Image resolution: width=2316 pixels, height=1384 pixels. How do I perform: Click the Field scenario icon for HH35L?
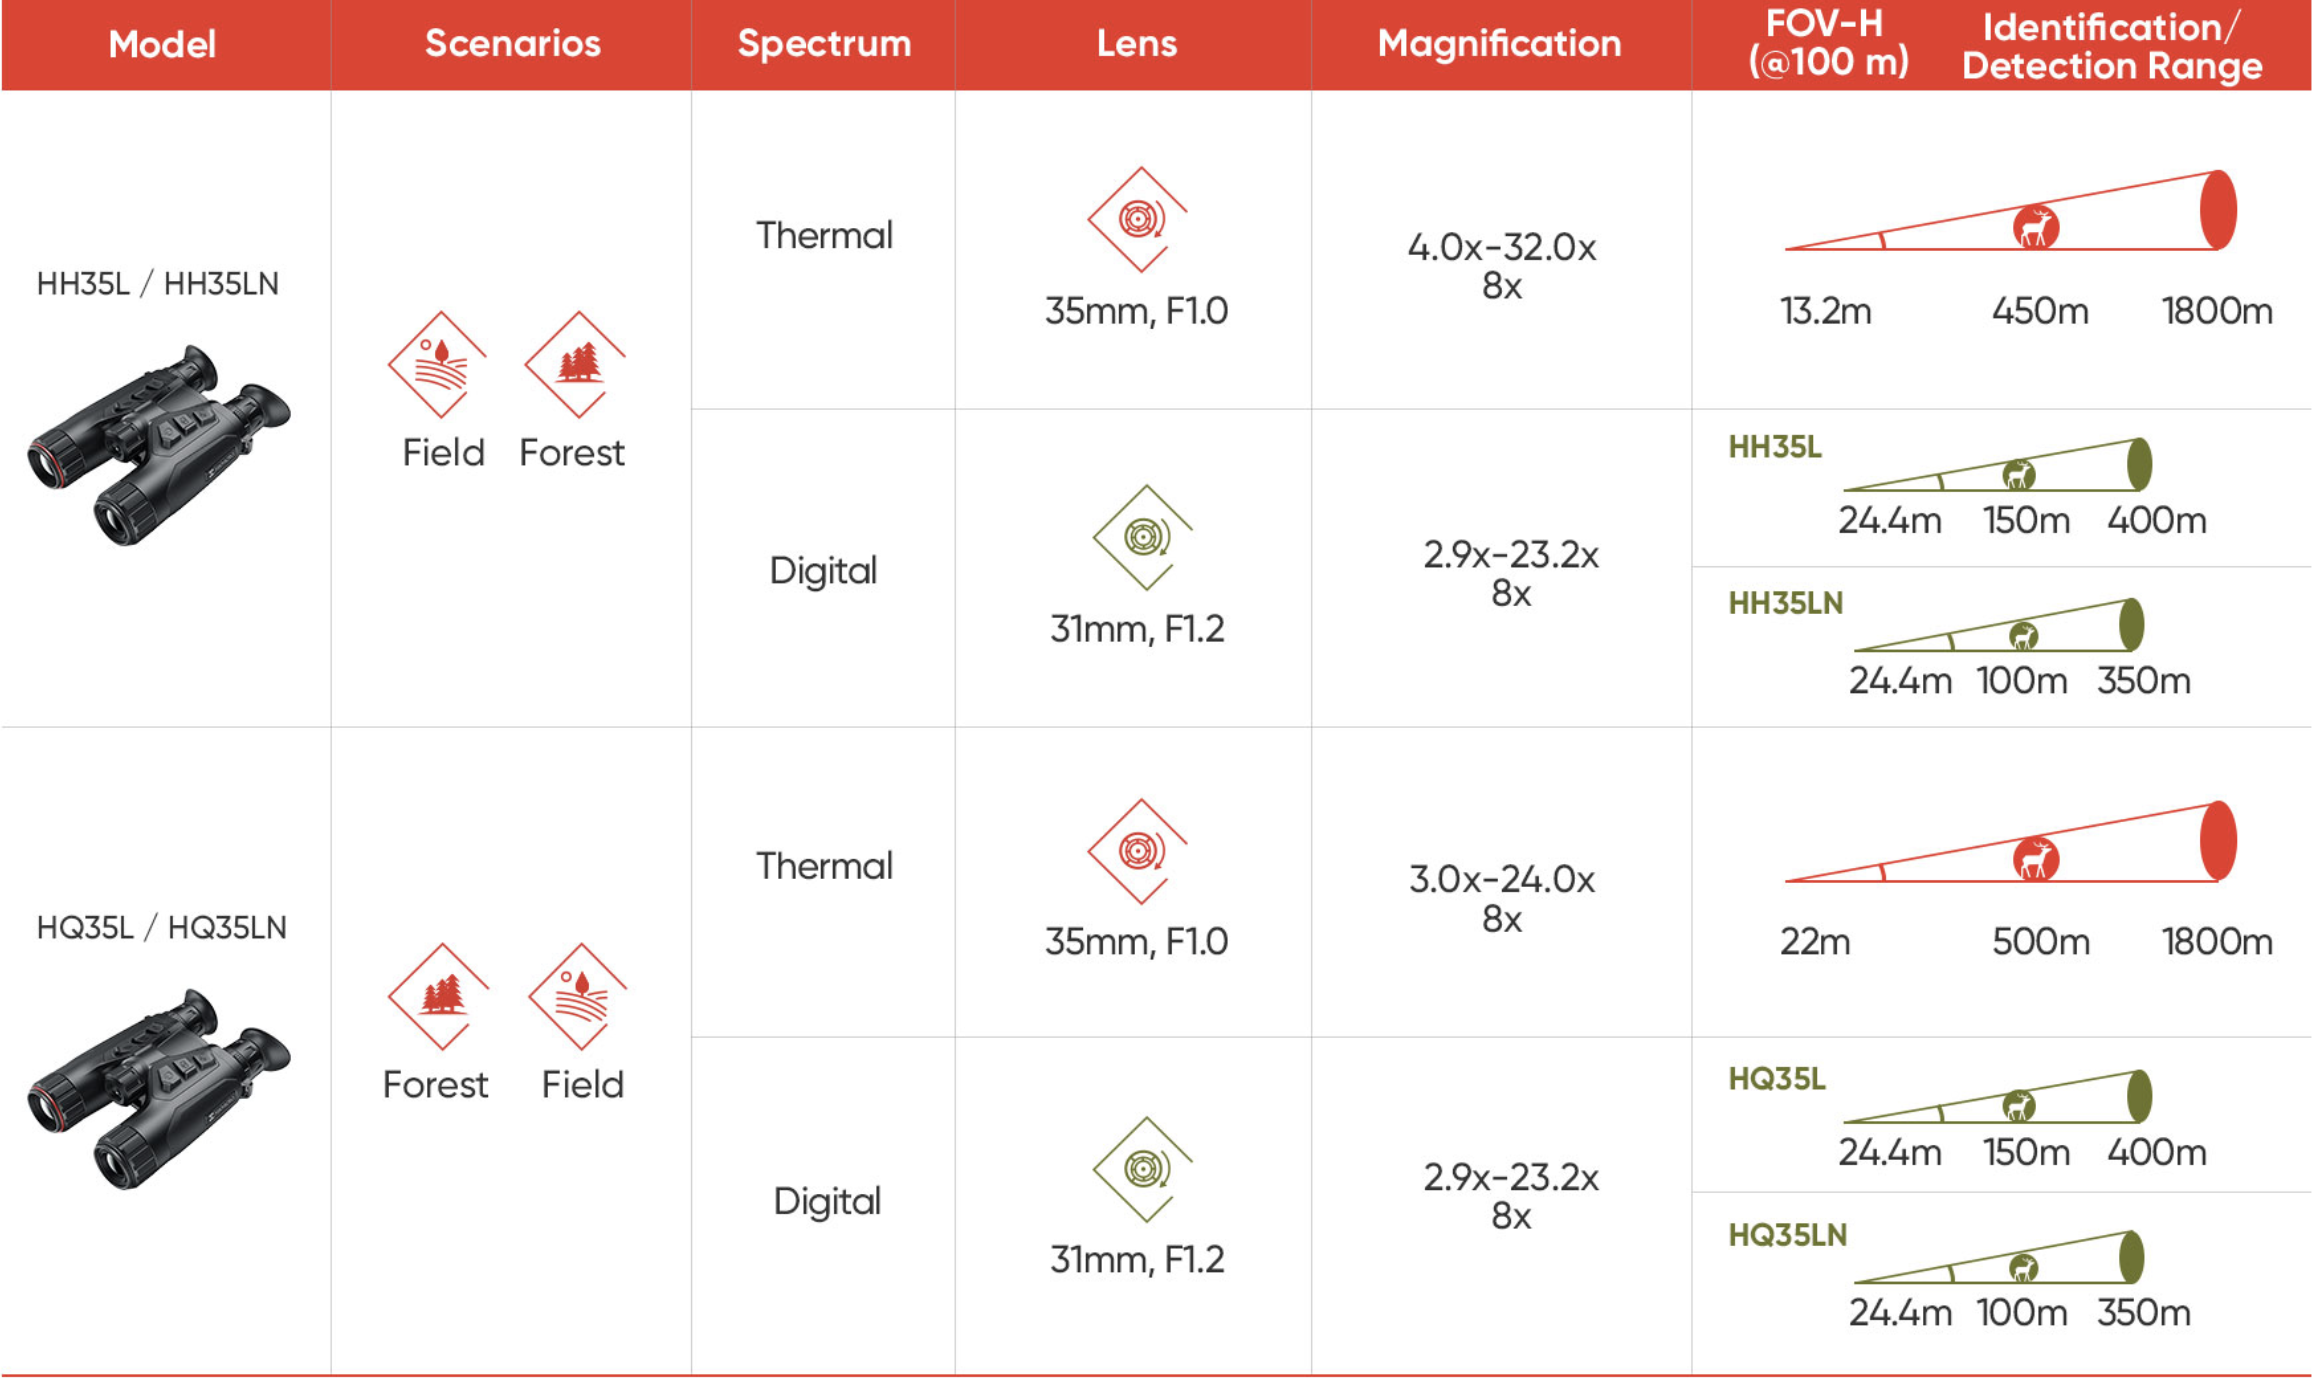coord(438,364)
